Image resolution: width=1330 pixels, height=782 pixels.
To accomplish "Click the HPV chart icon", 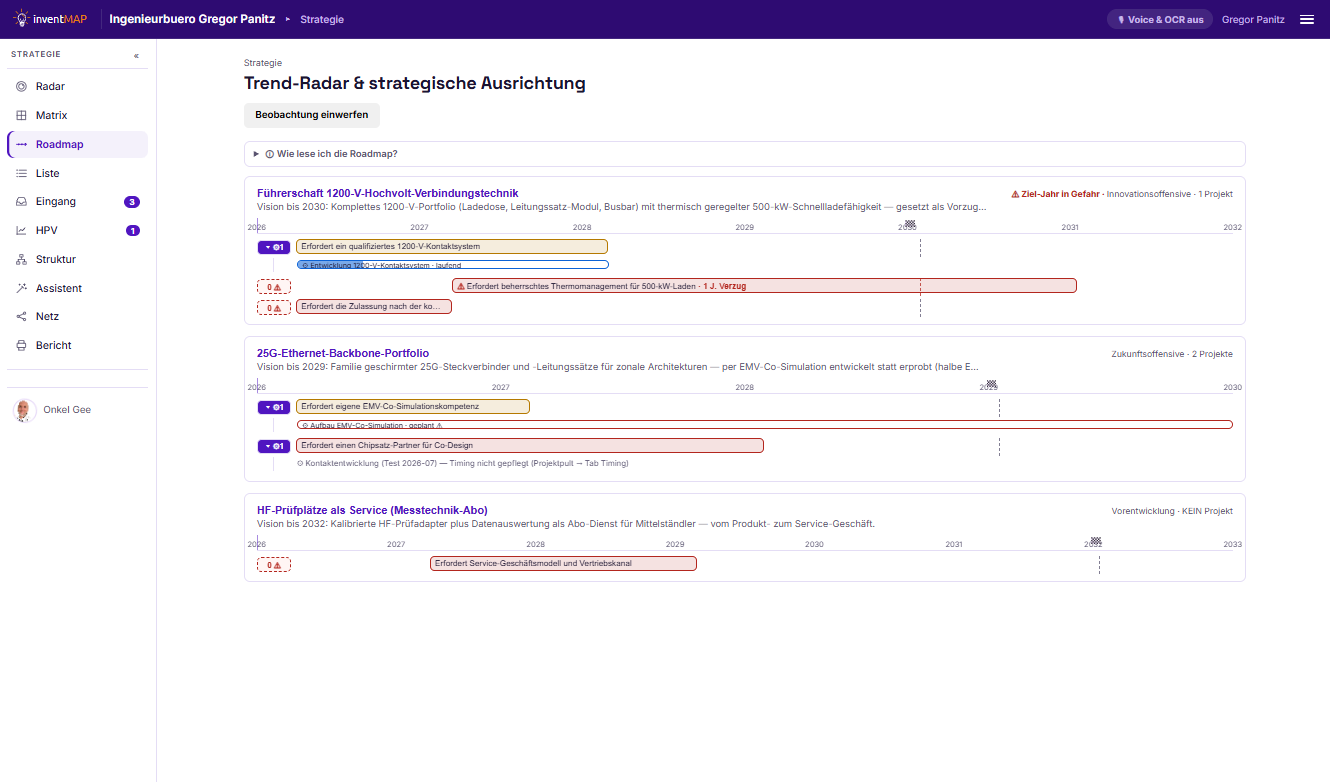I will point(22,231).
